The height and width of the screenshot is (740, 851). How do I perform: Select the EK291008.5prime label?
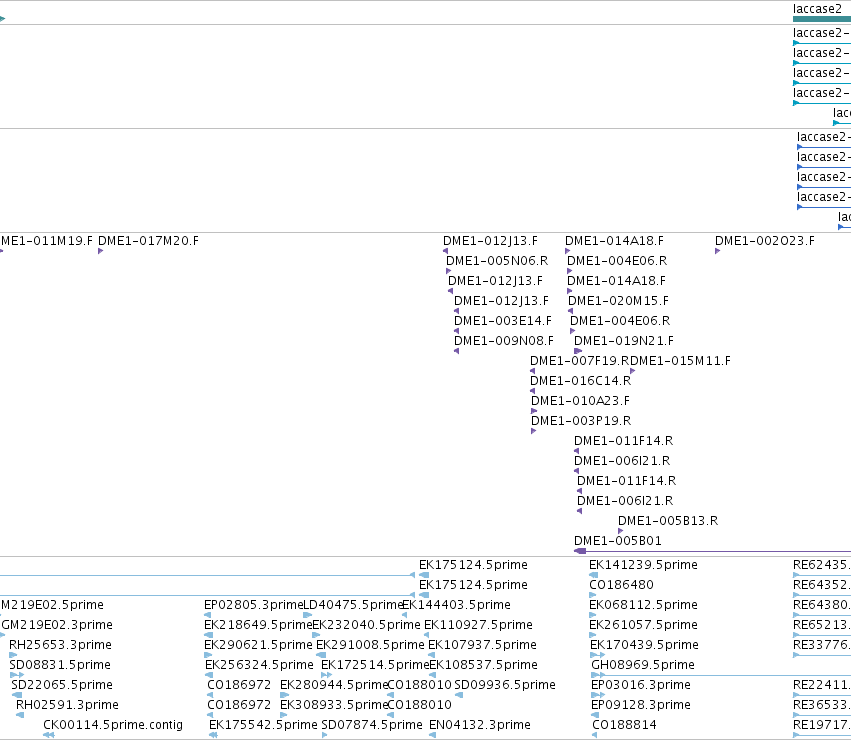coord(370,645)
